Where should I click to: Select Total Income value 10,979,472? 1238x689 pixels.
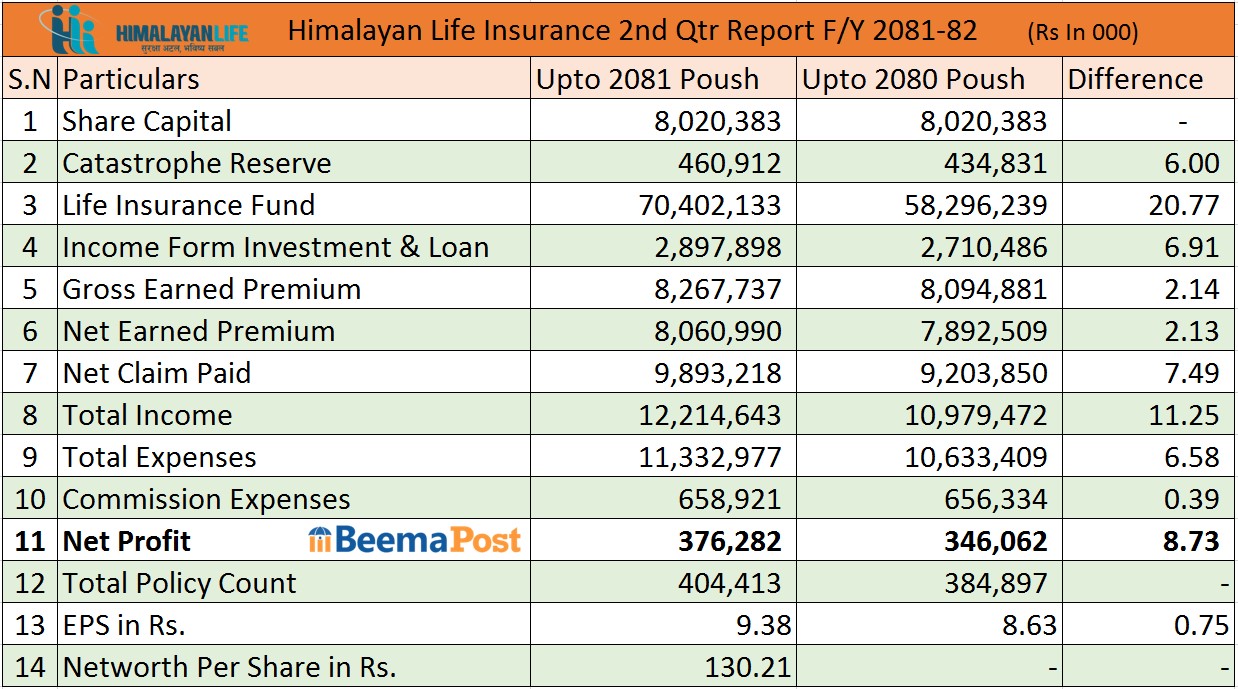coord(975,416)
